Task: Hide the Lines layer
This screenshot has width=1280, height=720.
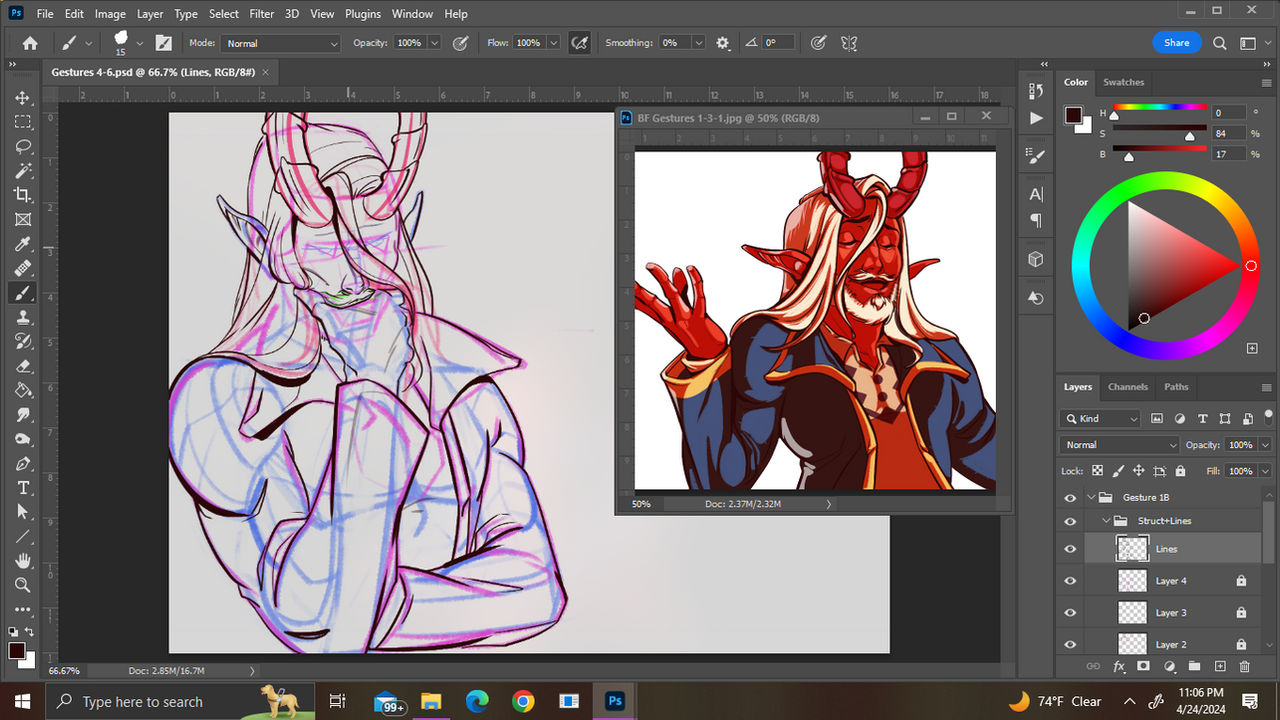Action: point(1070,548)
